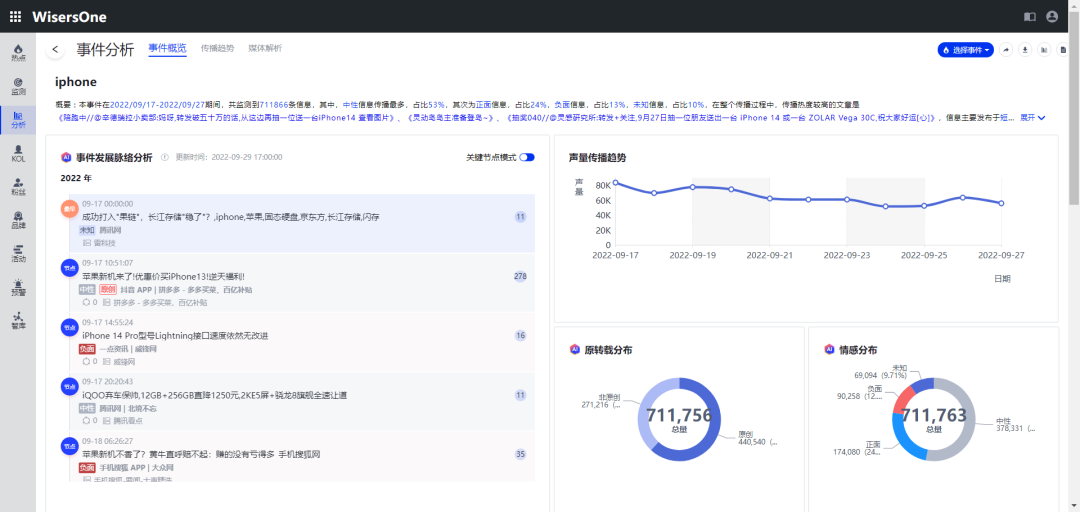Image resolution: width=1080 pixels, height=512 pixels.
Task: Click the download icon in top toolbar
Action: (1026, 50)
